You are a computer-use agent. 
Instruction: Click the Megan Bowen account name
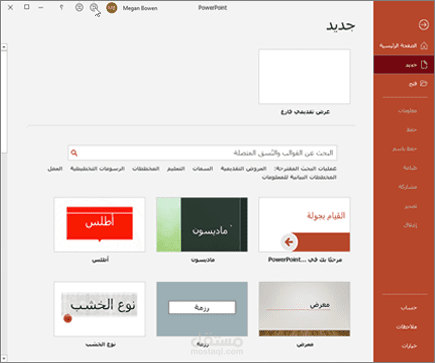pyautogui.click(x=140, y=8)
